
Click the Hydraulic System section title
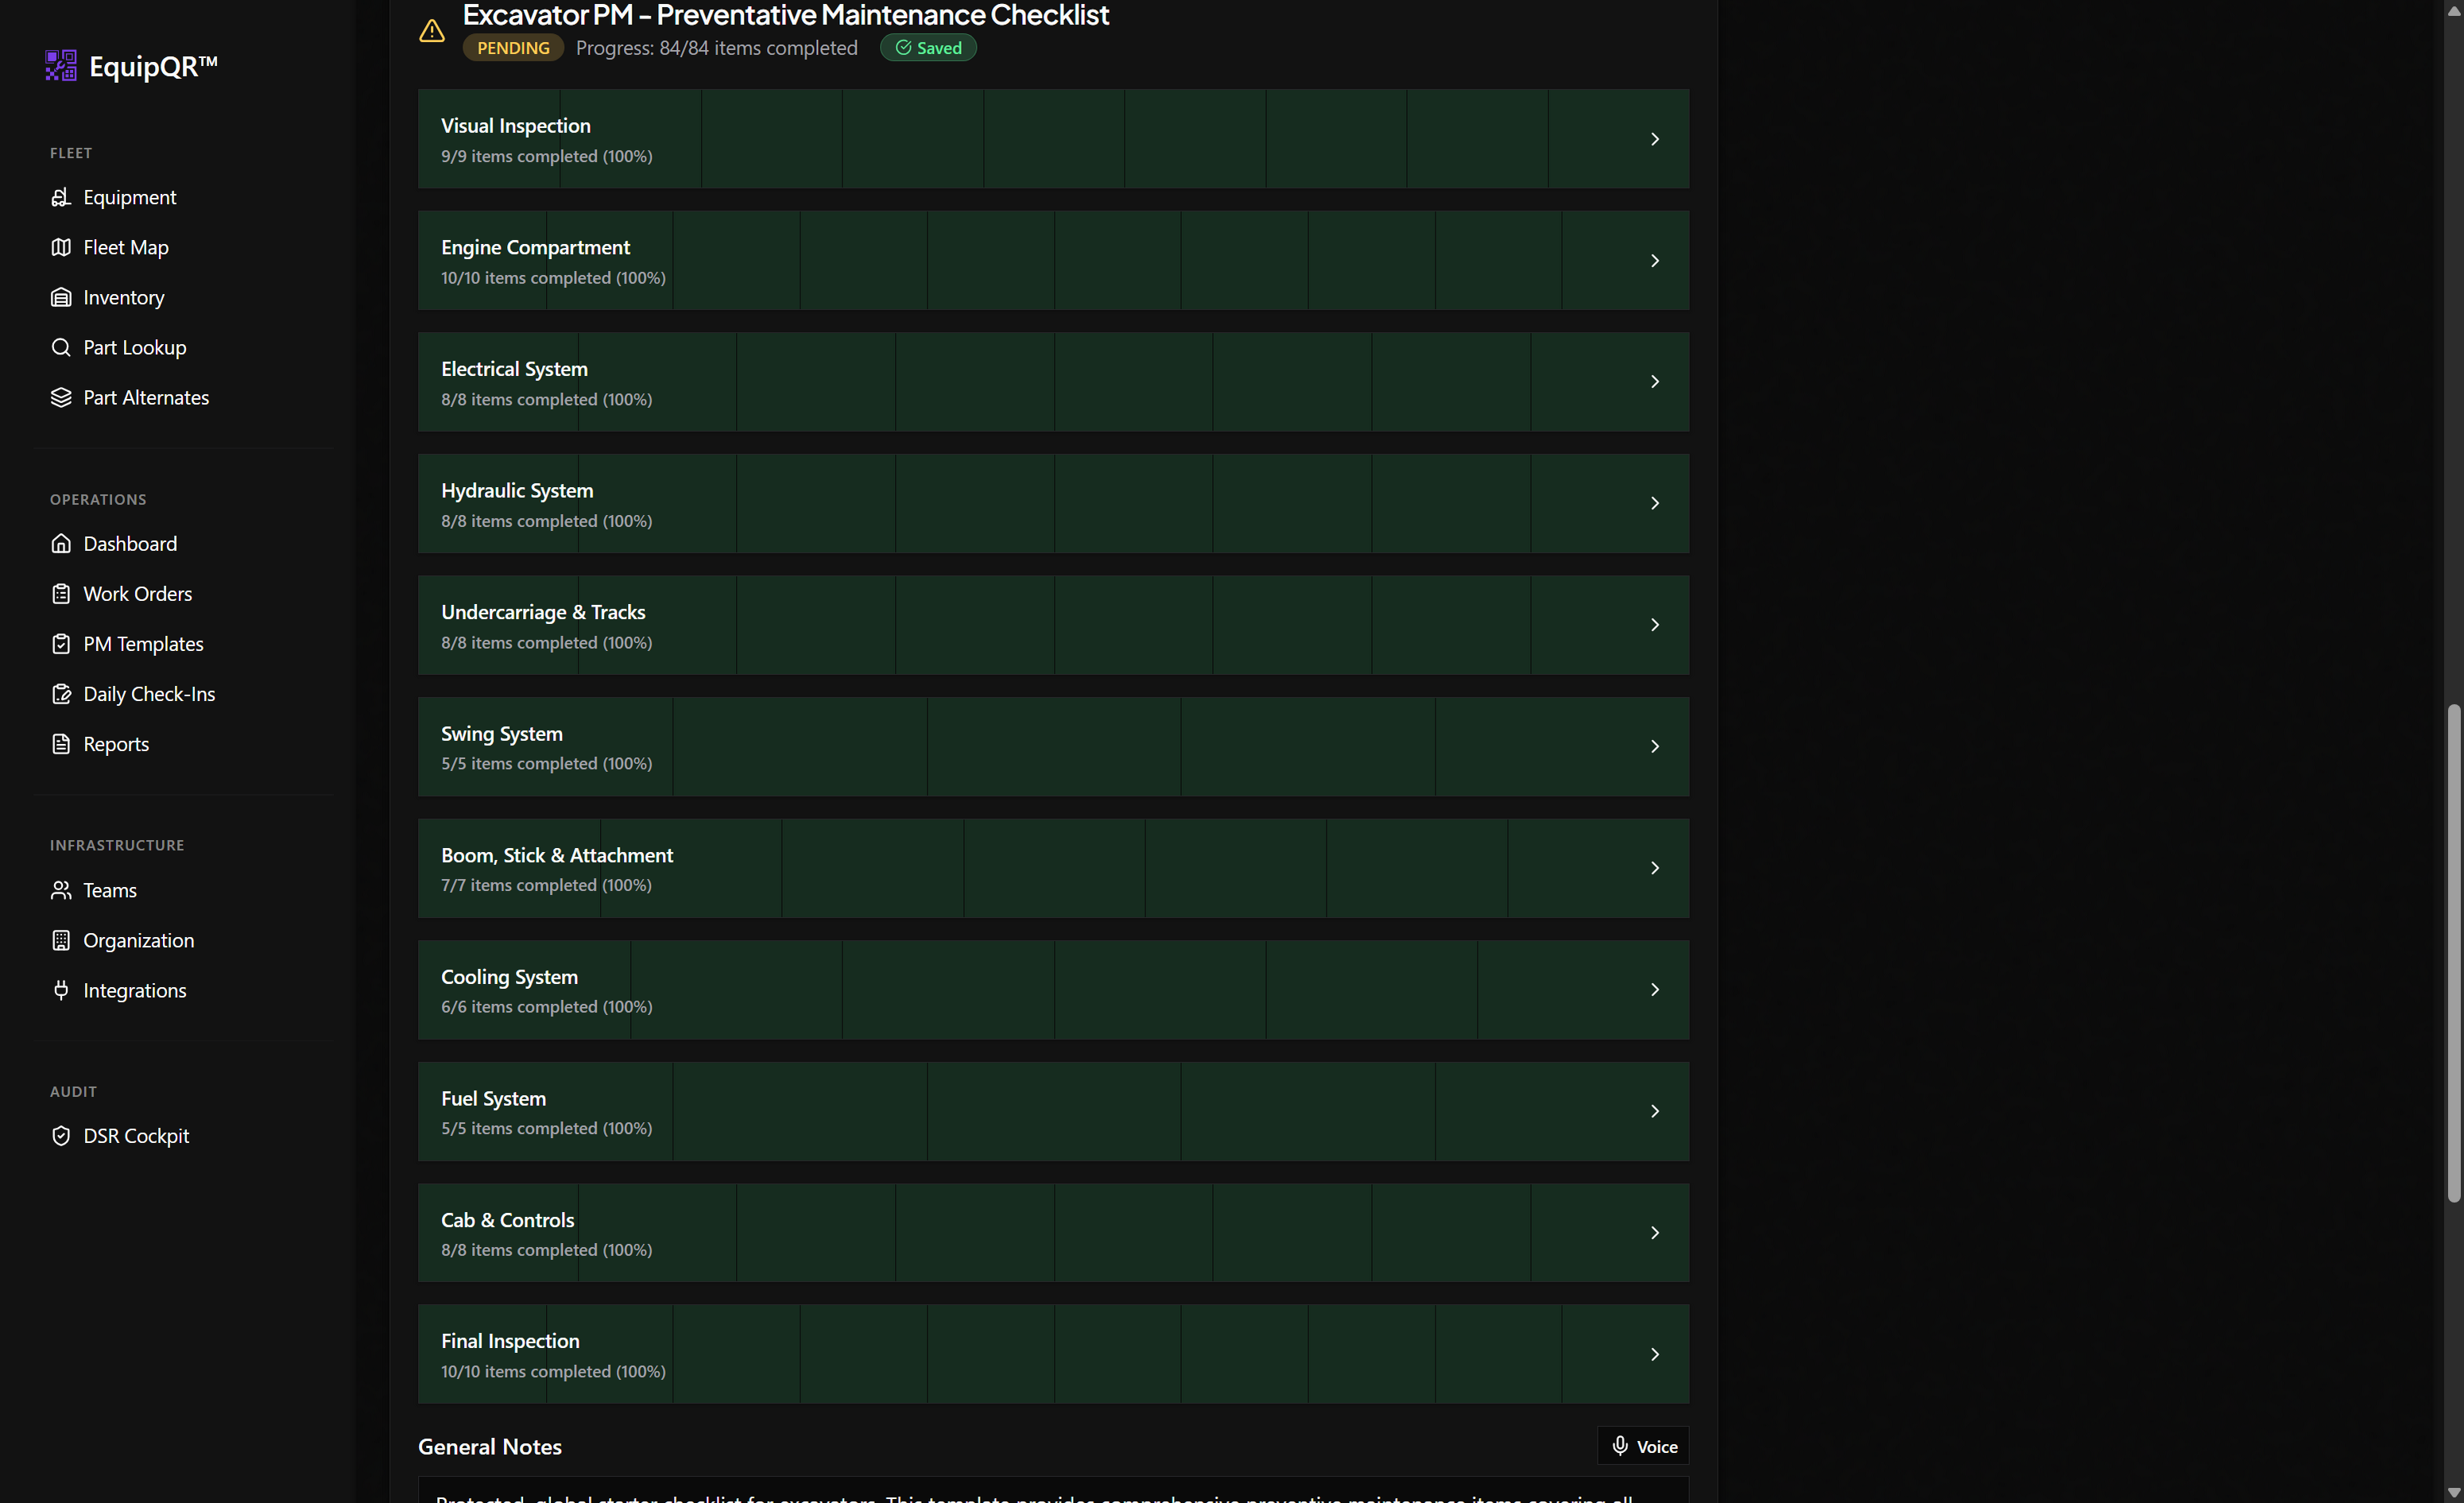[x=517, y=490]
